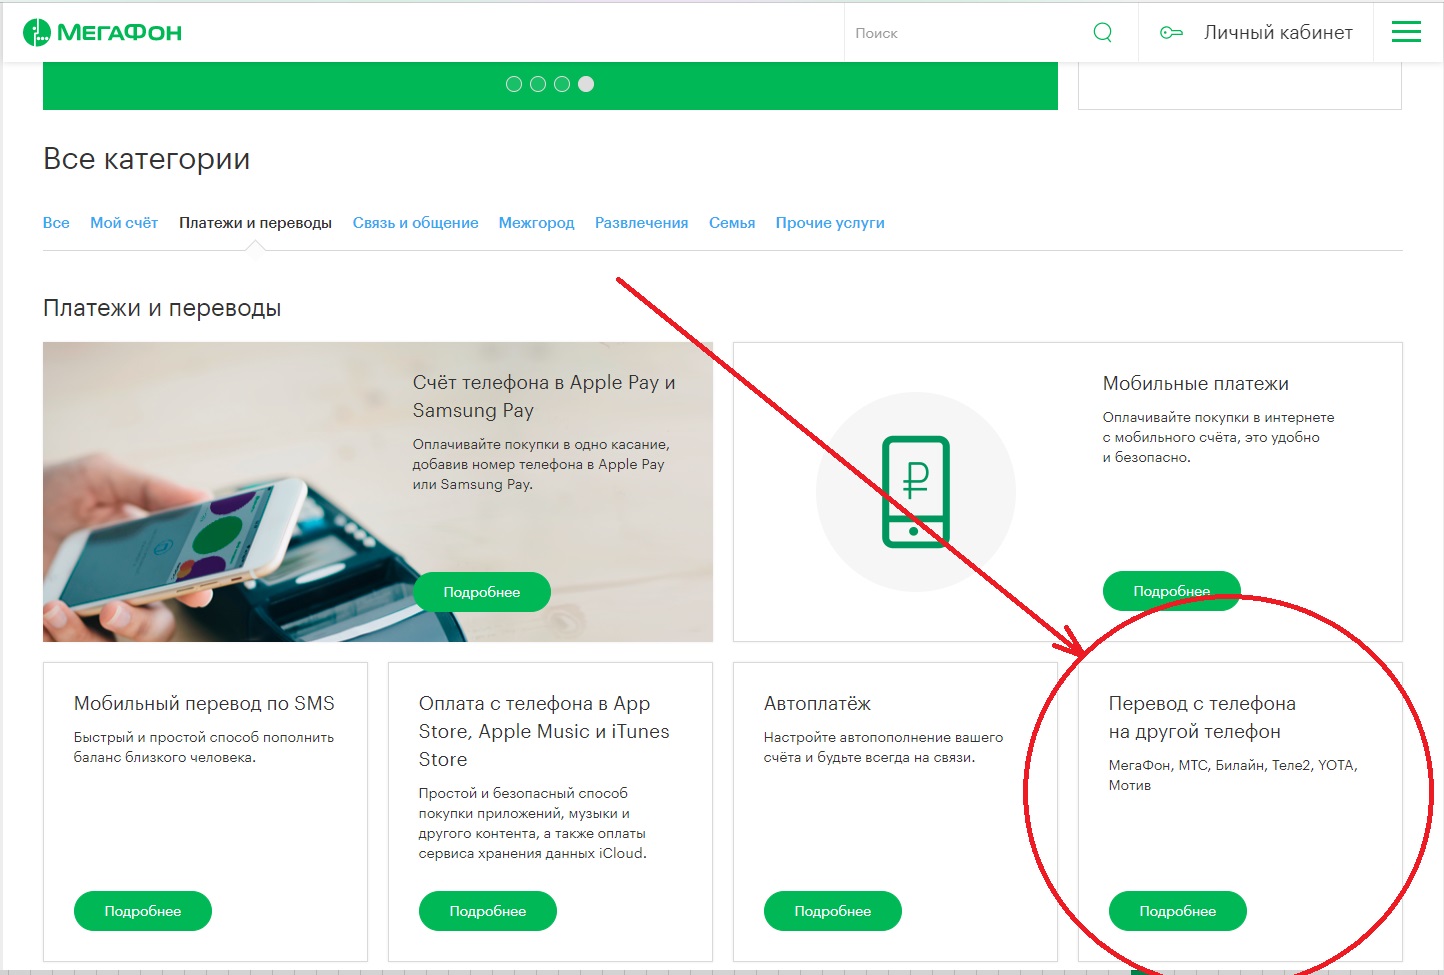The height and width of the screenshot is (975, 1444).
Task: Open Личный кабинет
Action: 1278,33
